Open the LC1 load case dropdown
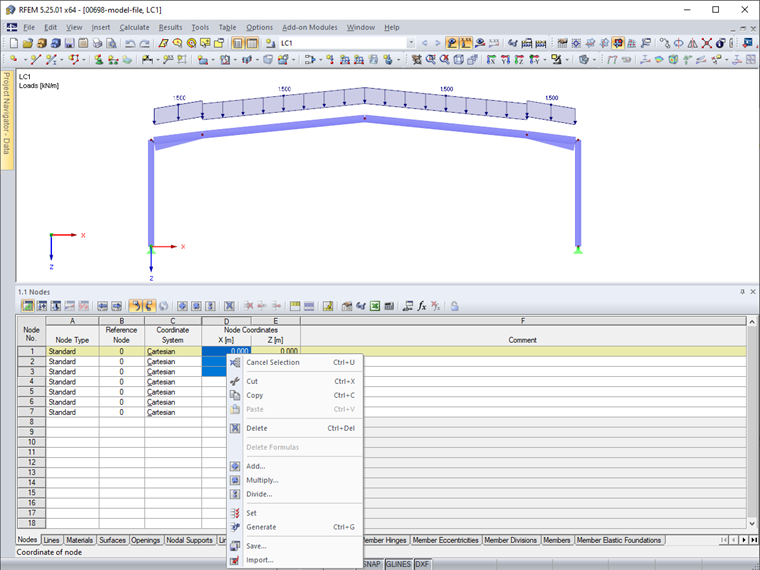 click(x=411, y=43)
